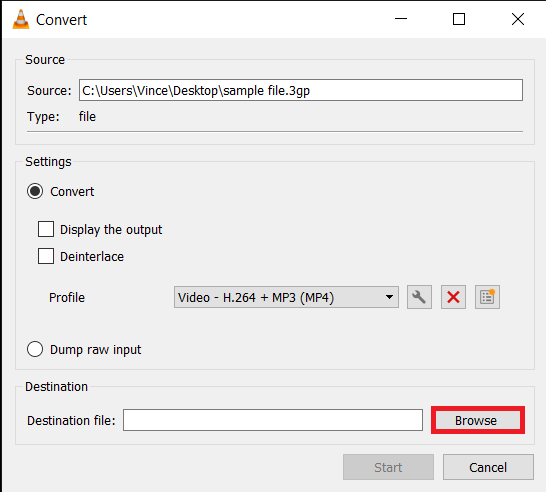Click the disabled Start button
This screenshot has height=492, width=546.
point(388,467)
